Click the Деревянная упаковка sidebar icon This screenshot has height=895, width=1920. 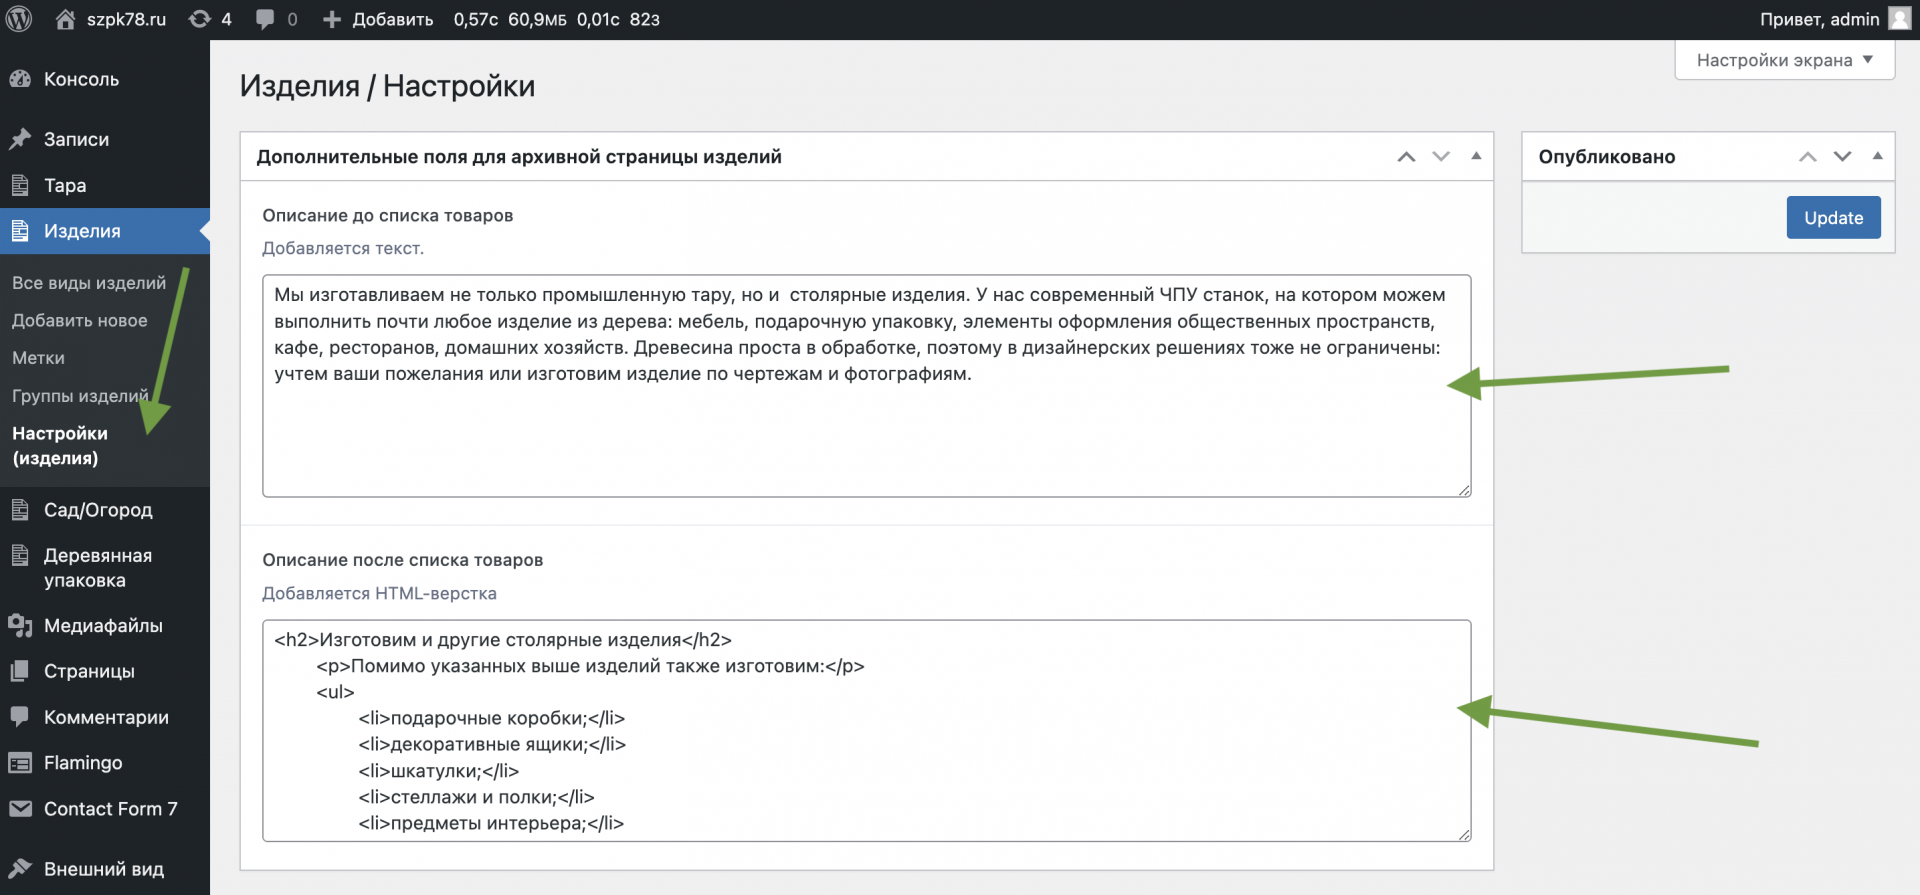point(20,555)
